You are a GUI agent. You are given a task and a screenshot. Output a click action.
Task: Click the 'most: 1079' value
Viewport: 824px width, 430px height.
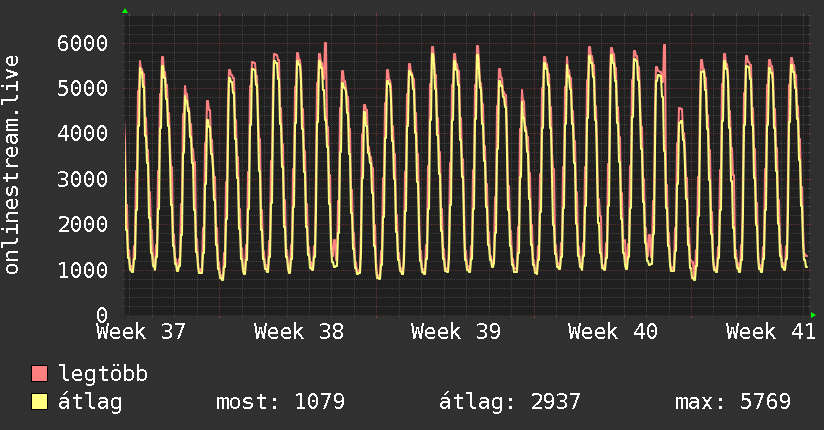(x=281, y=402)
